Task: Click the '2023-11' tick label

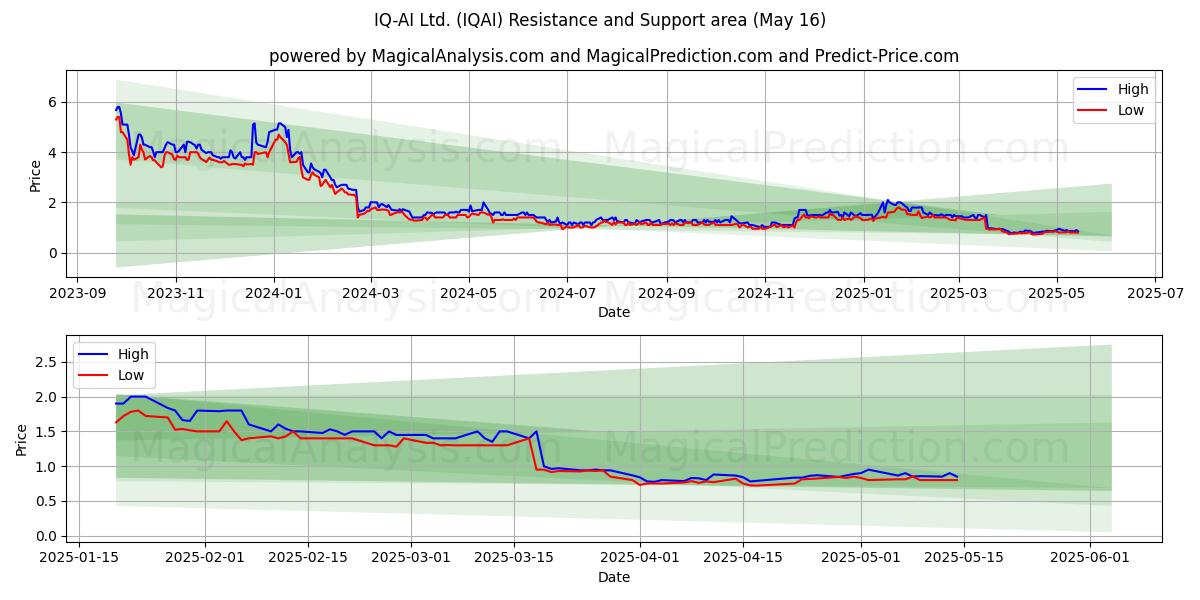Action: point(176,294)
